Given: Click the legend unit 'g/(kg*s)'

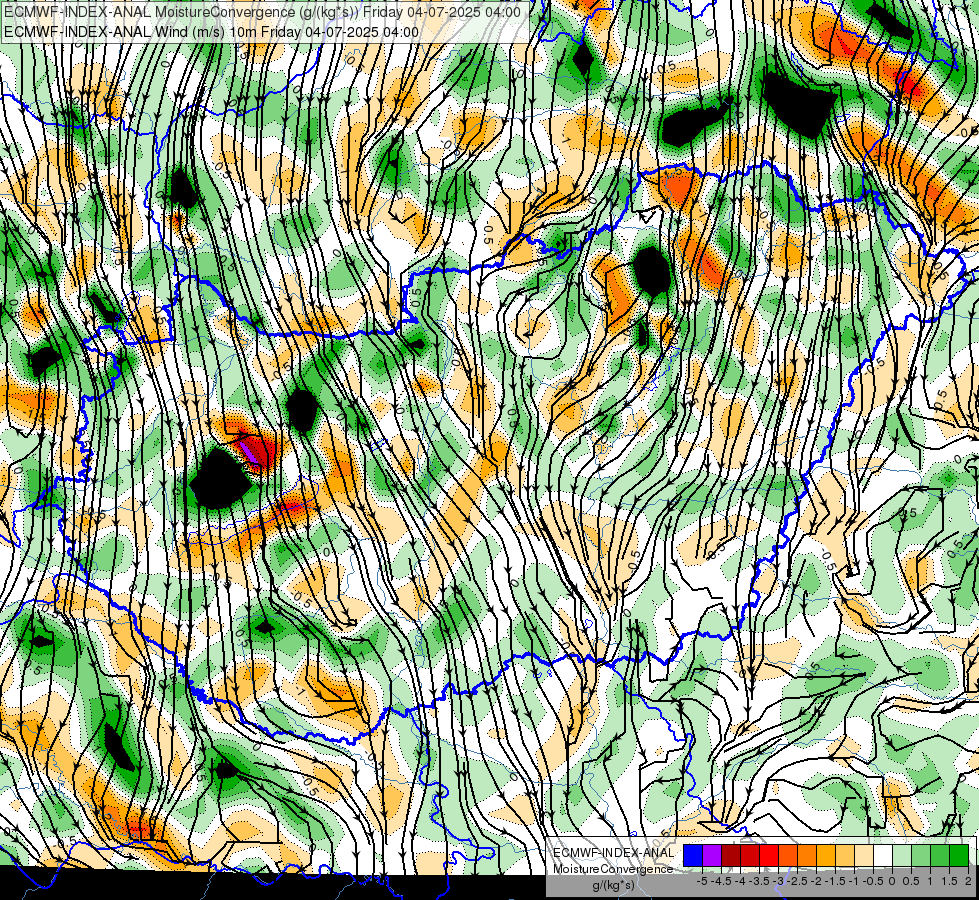Looking at the screenshot, I should pos(613,886).
